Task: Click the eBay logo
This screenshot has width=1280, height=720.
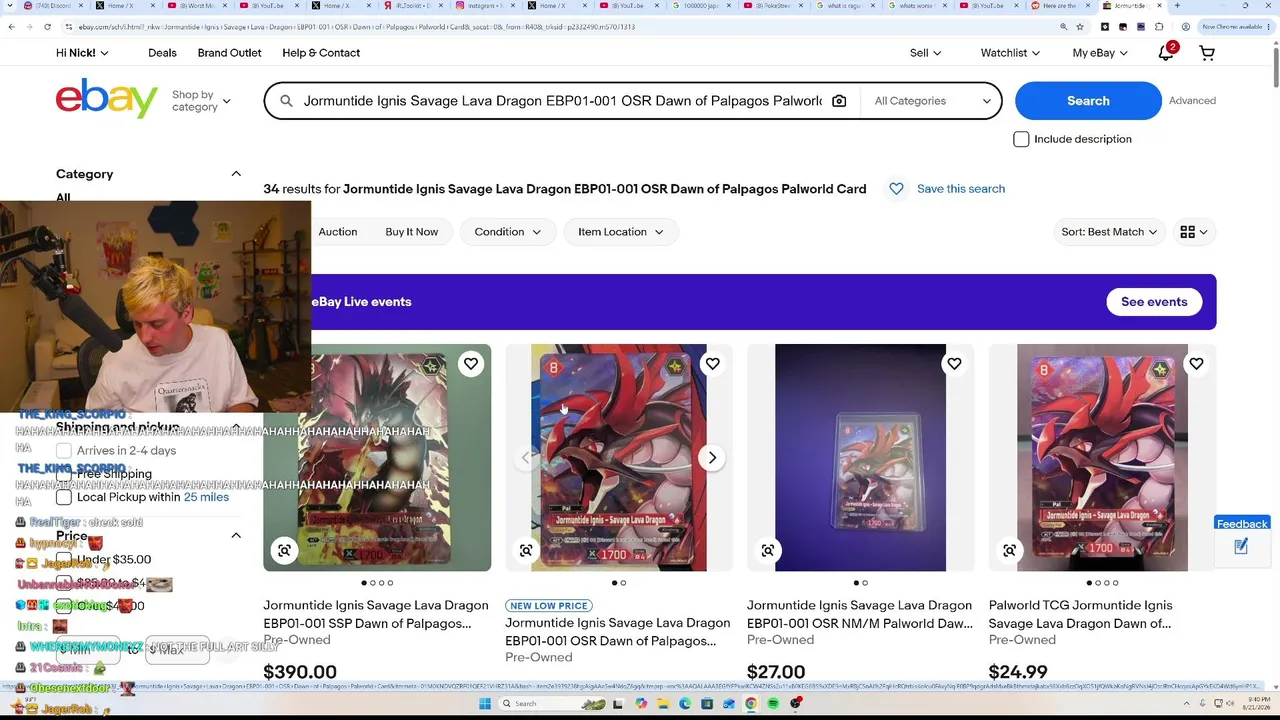Action: (107, 99)
